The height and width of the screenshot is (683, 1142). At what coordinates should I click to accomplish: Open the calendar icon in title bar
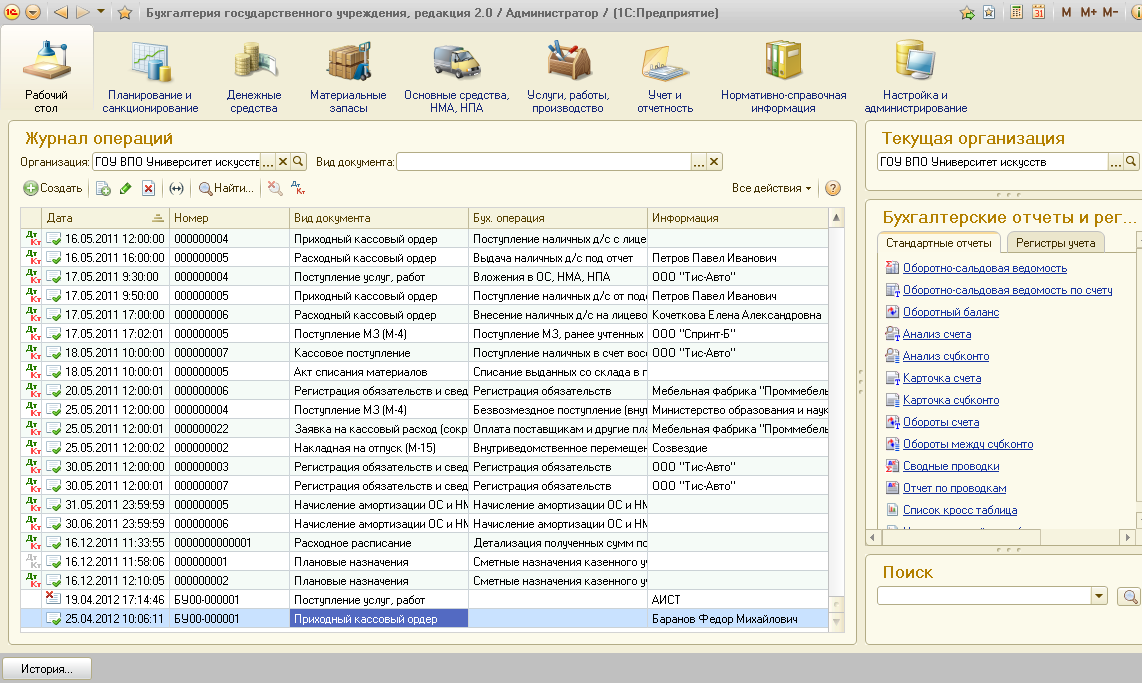[x=1038, y=13]
